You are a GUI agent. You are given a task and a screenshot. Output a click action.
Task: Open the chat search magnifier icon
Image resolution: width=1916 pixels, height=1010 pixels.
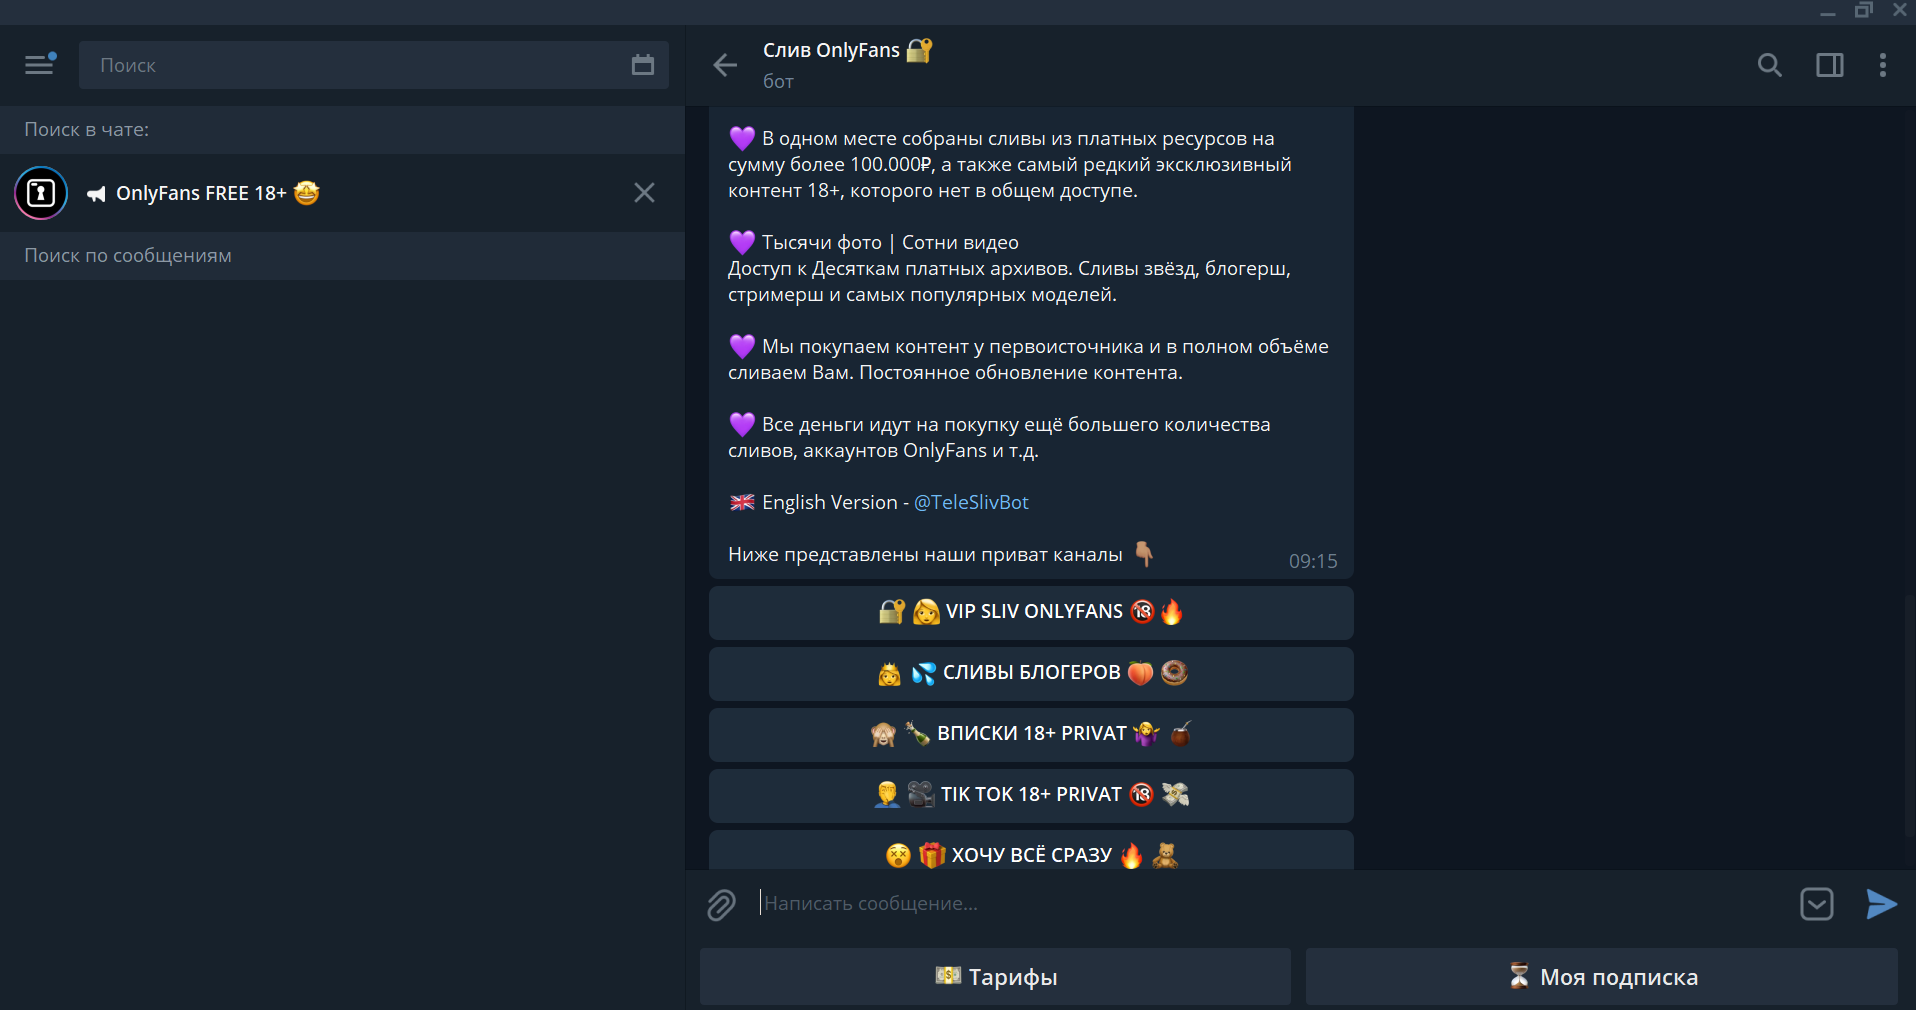pos(1770,65)
